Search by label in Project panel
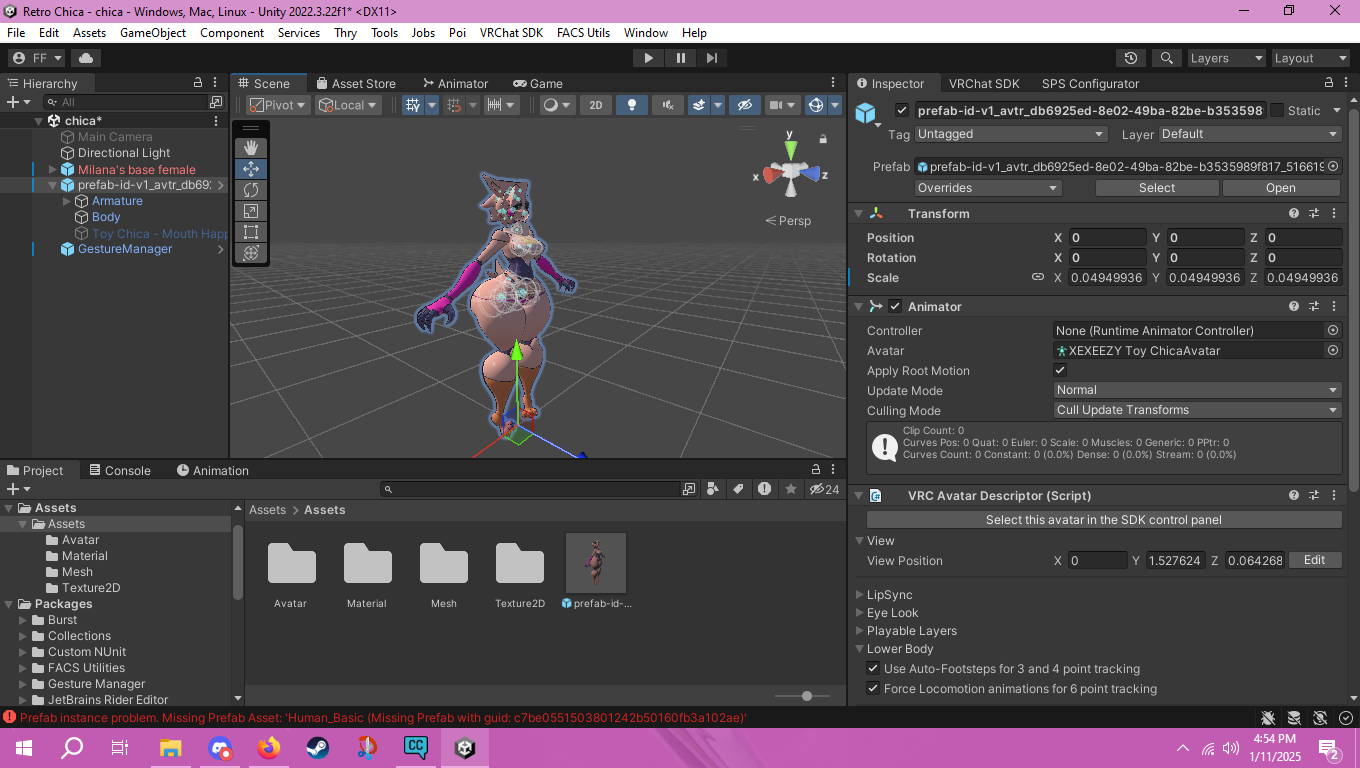The image size is (1360, 768). click(x=738, y=489)
